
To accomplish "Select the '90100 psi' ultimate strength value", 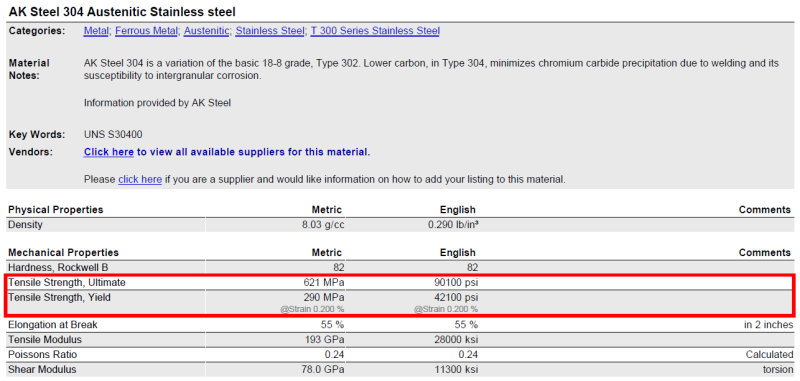I will [x=455, y=282].
